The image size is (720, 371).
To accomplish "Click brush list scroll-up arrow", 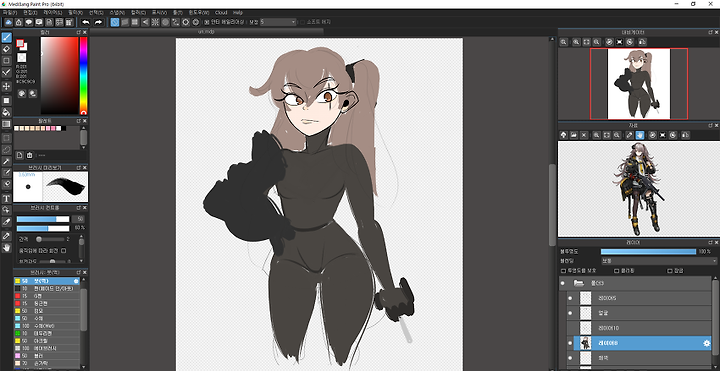I will click(x=83, y=280).
